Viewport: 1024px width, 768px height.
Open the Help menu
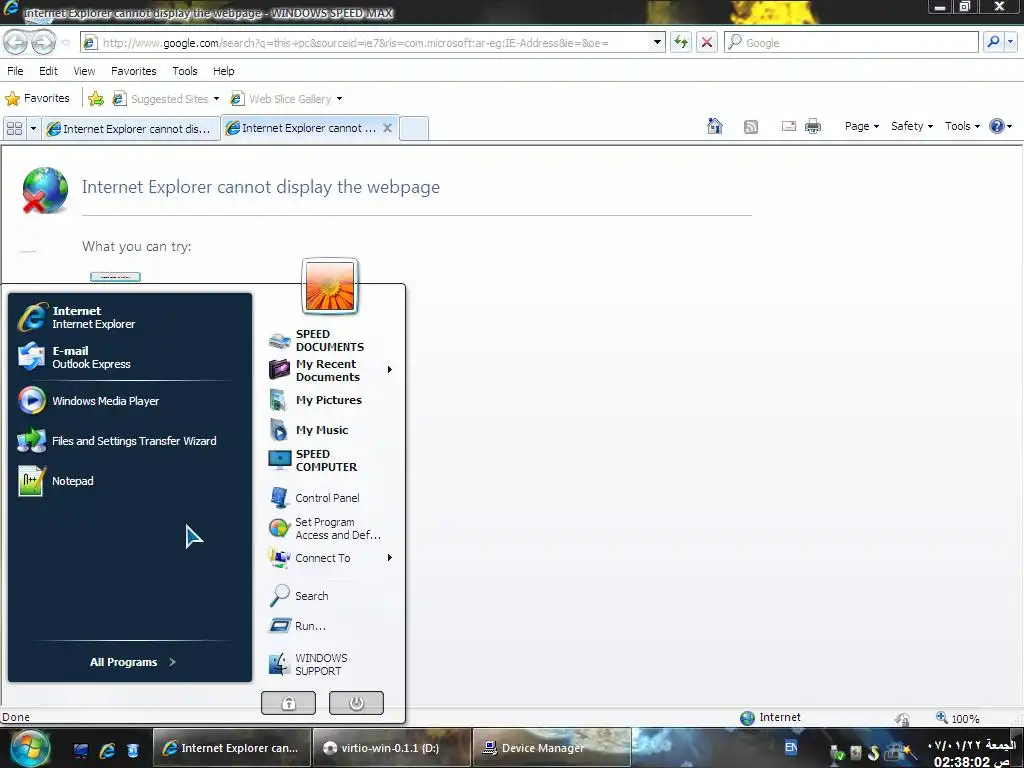pos(223,71)
